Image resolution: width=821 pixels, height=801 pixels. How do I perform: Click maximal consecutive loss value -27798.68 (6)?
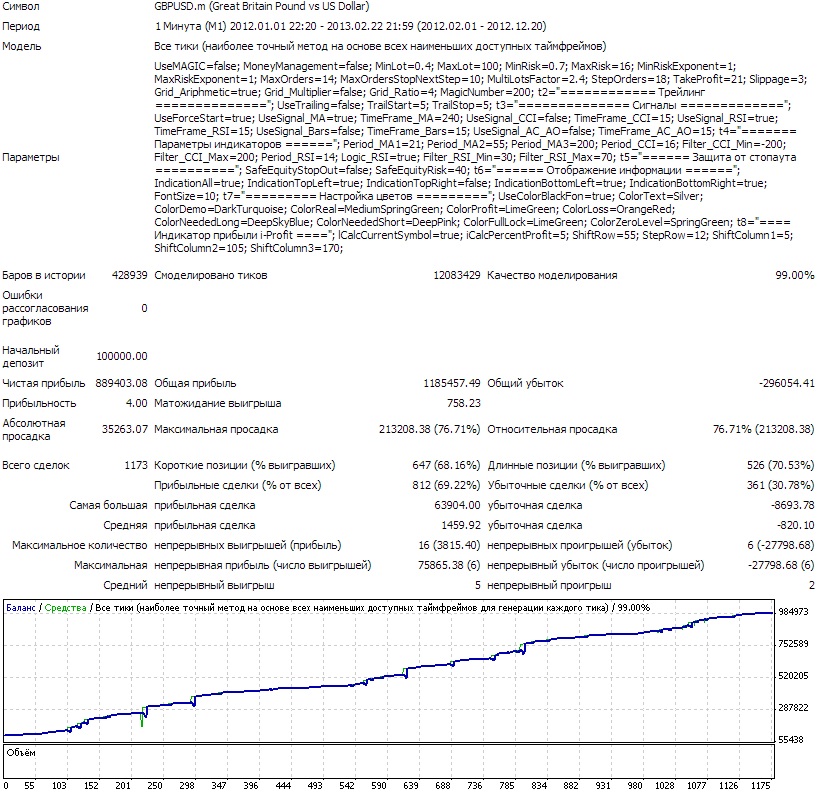point(781,565)
